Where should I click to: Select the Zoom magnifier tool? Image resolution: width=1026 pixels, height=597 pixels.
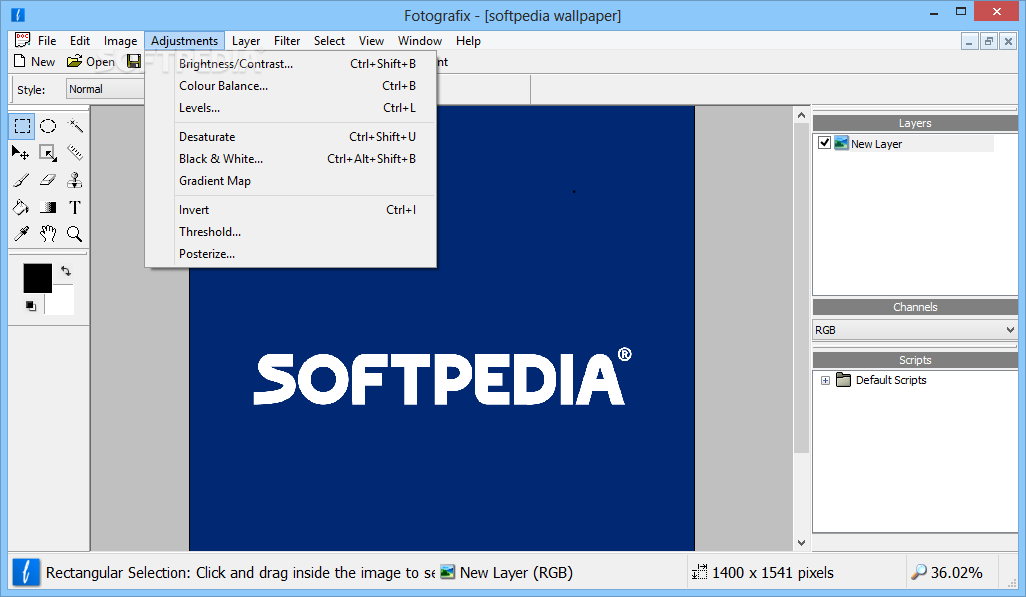click(x=75, y=234)
